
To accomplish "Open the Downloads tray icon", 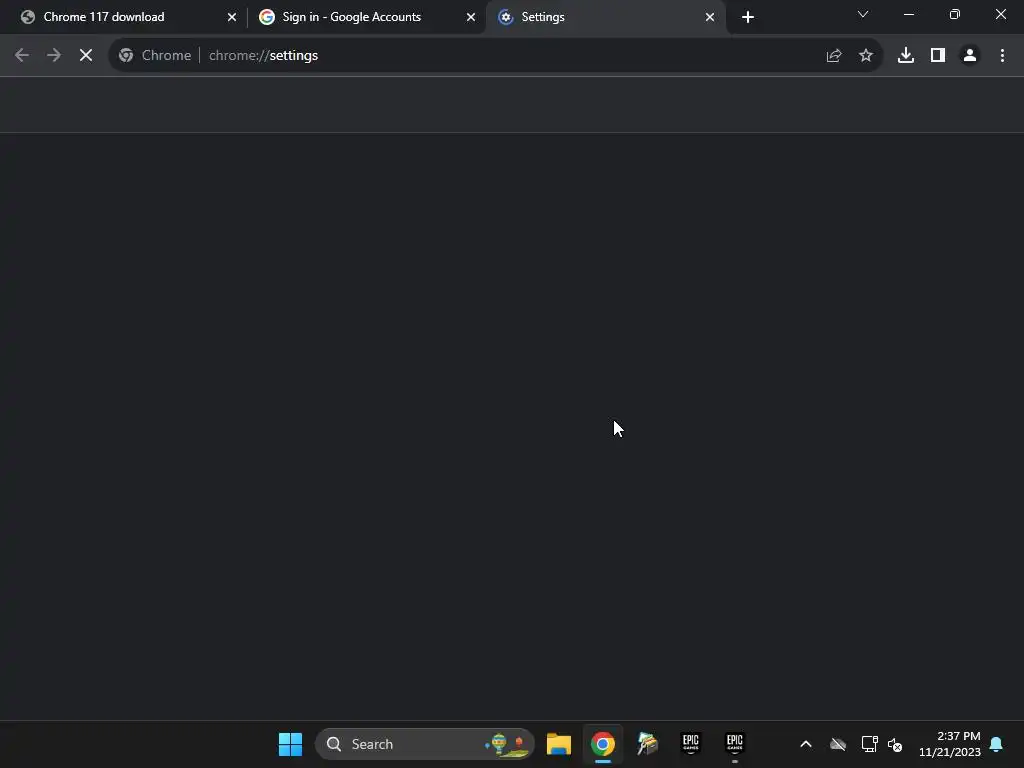I will tap(906, 56).
